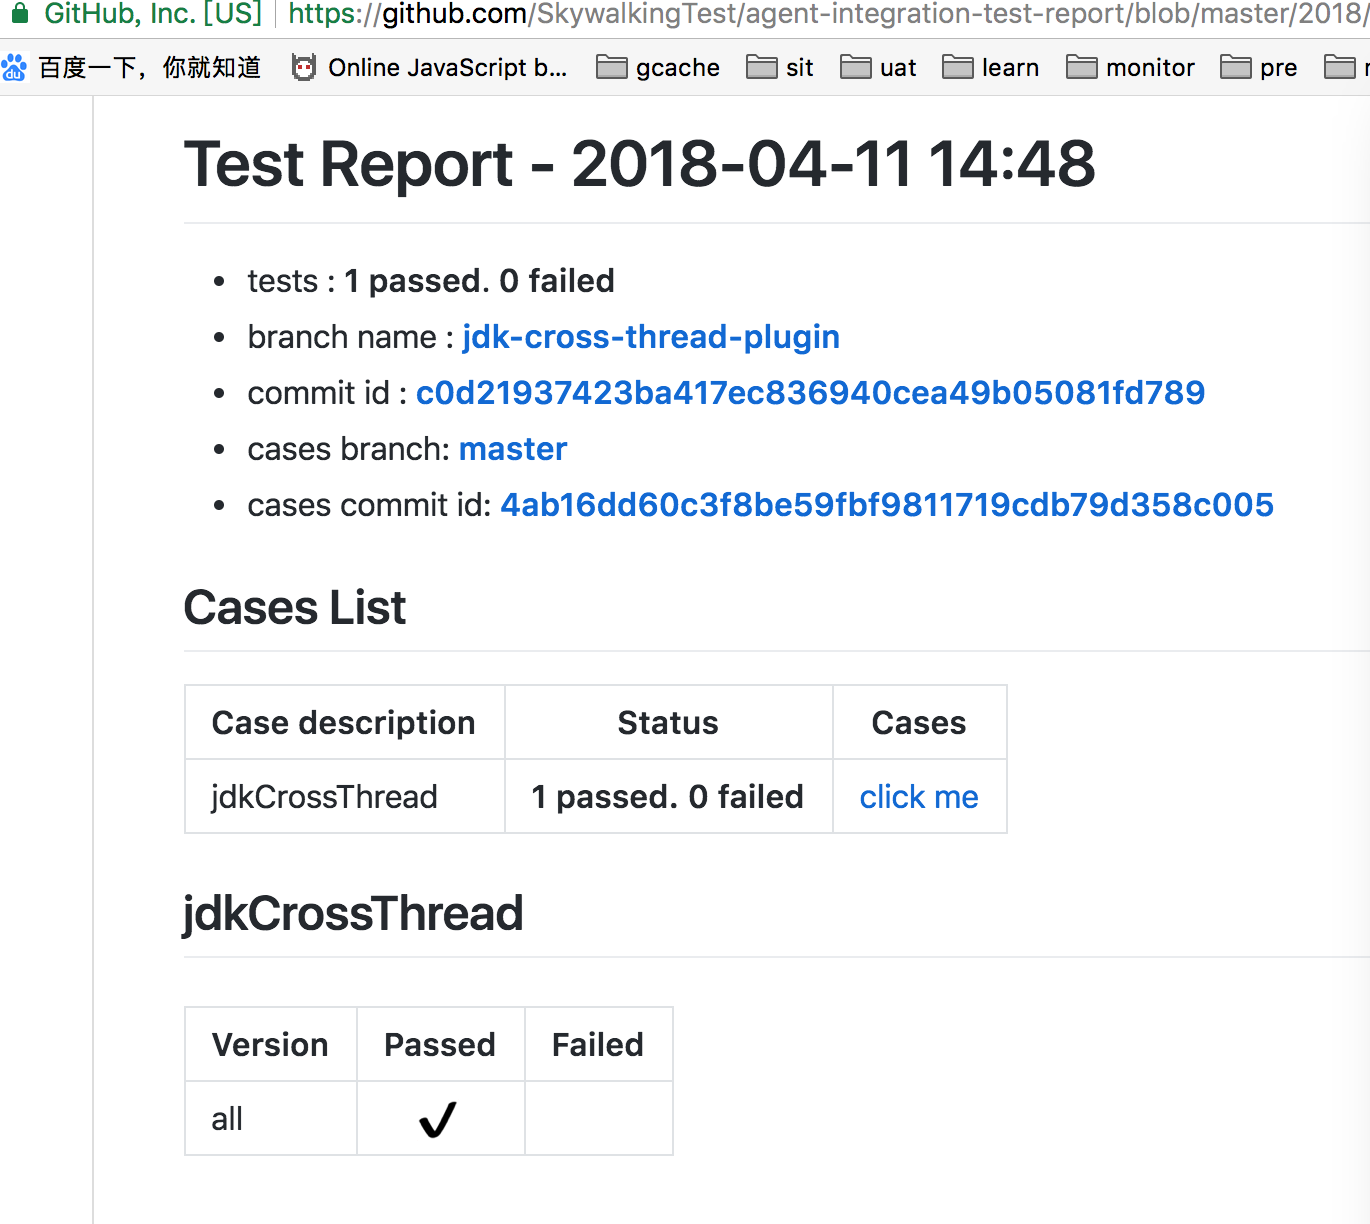This screenshot has width=1370, height=1224.
Task: Click the Passed column header
Action: [441, 1045]
